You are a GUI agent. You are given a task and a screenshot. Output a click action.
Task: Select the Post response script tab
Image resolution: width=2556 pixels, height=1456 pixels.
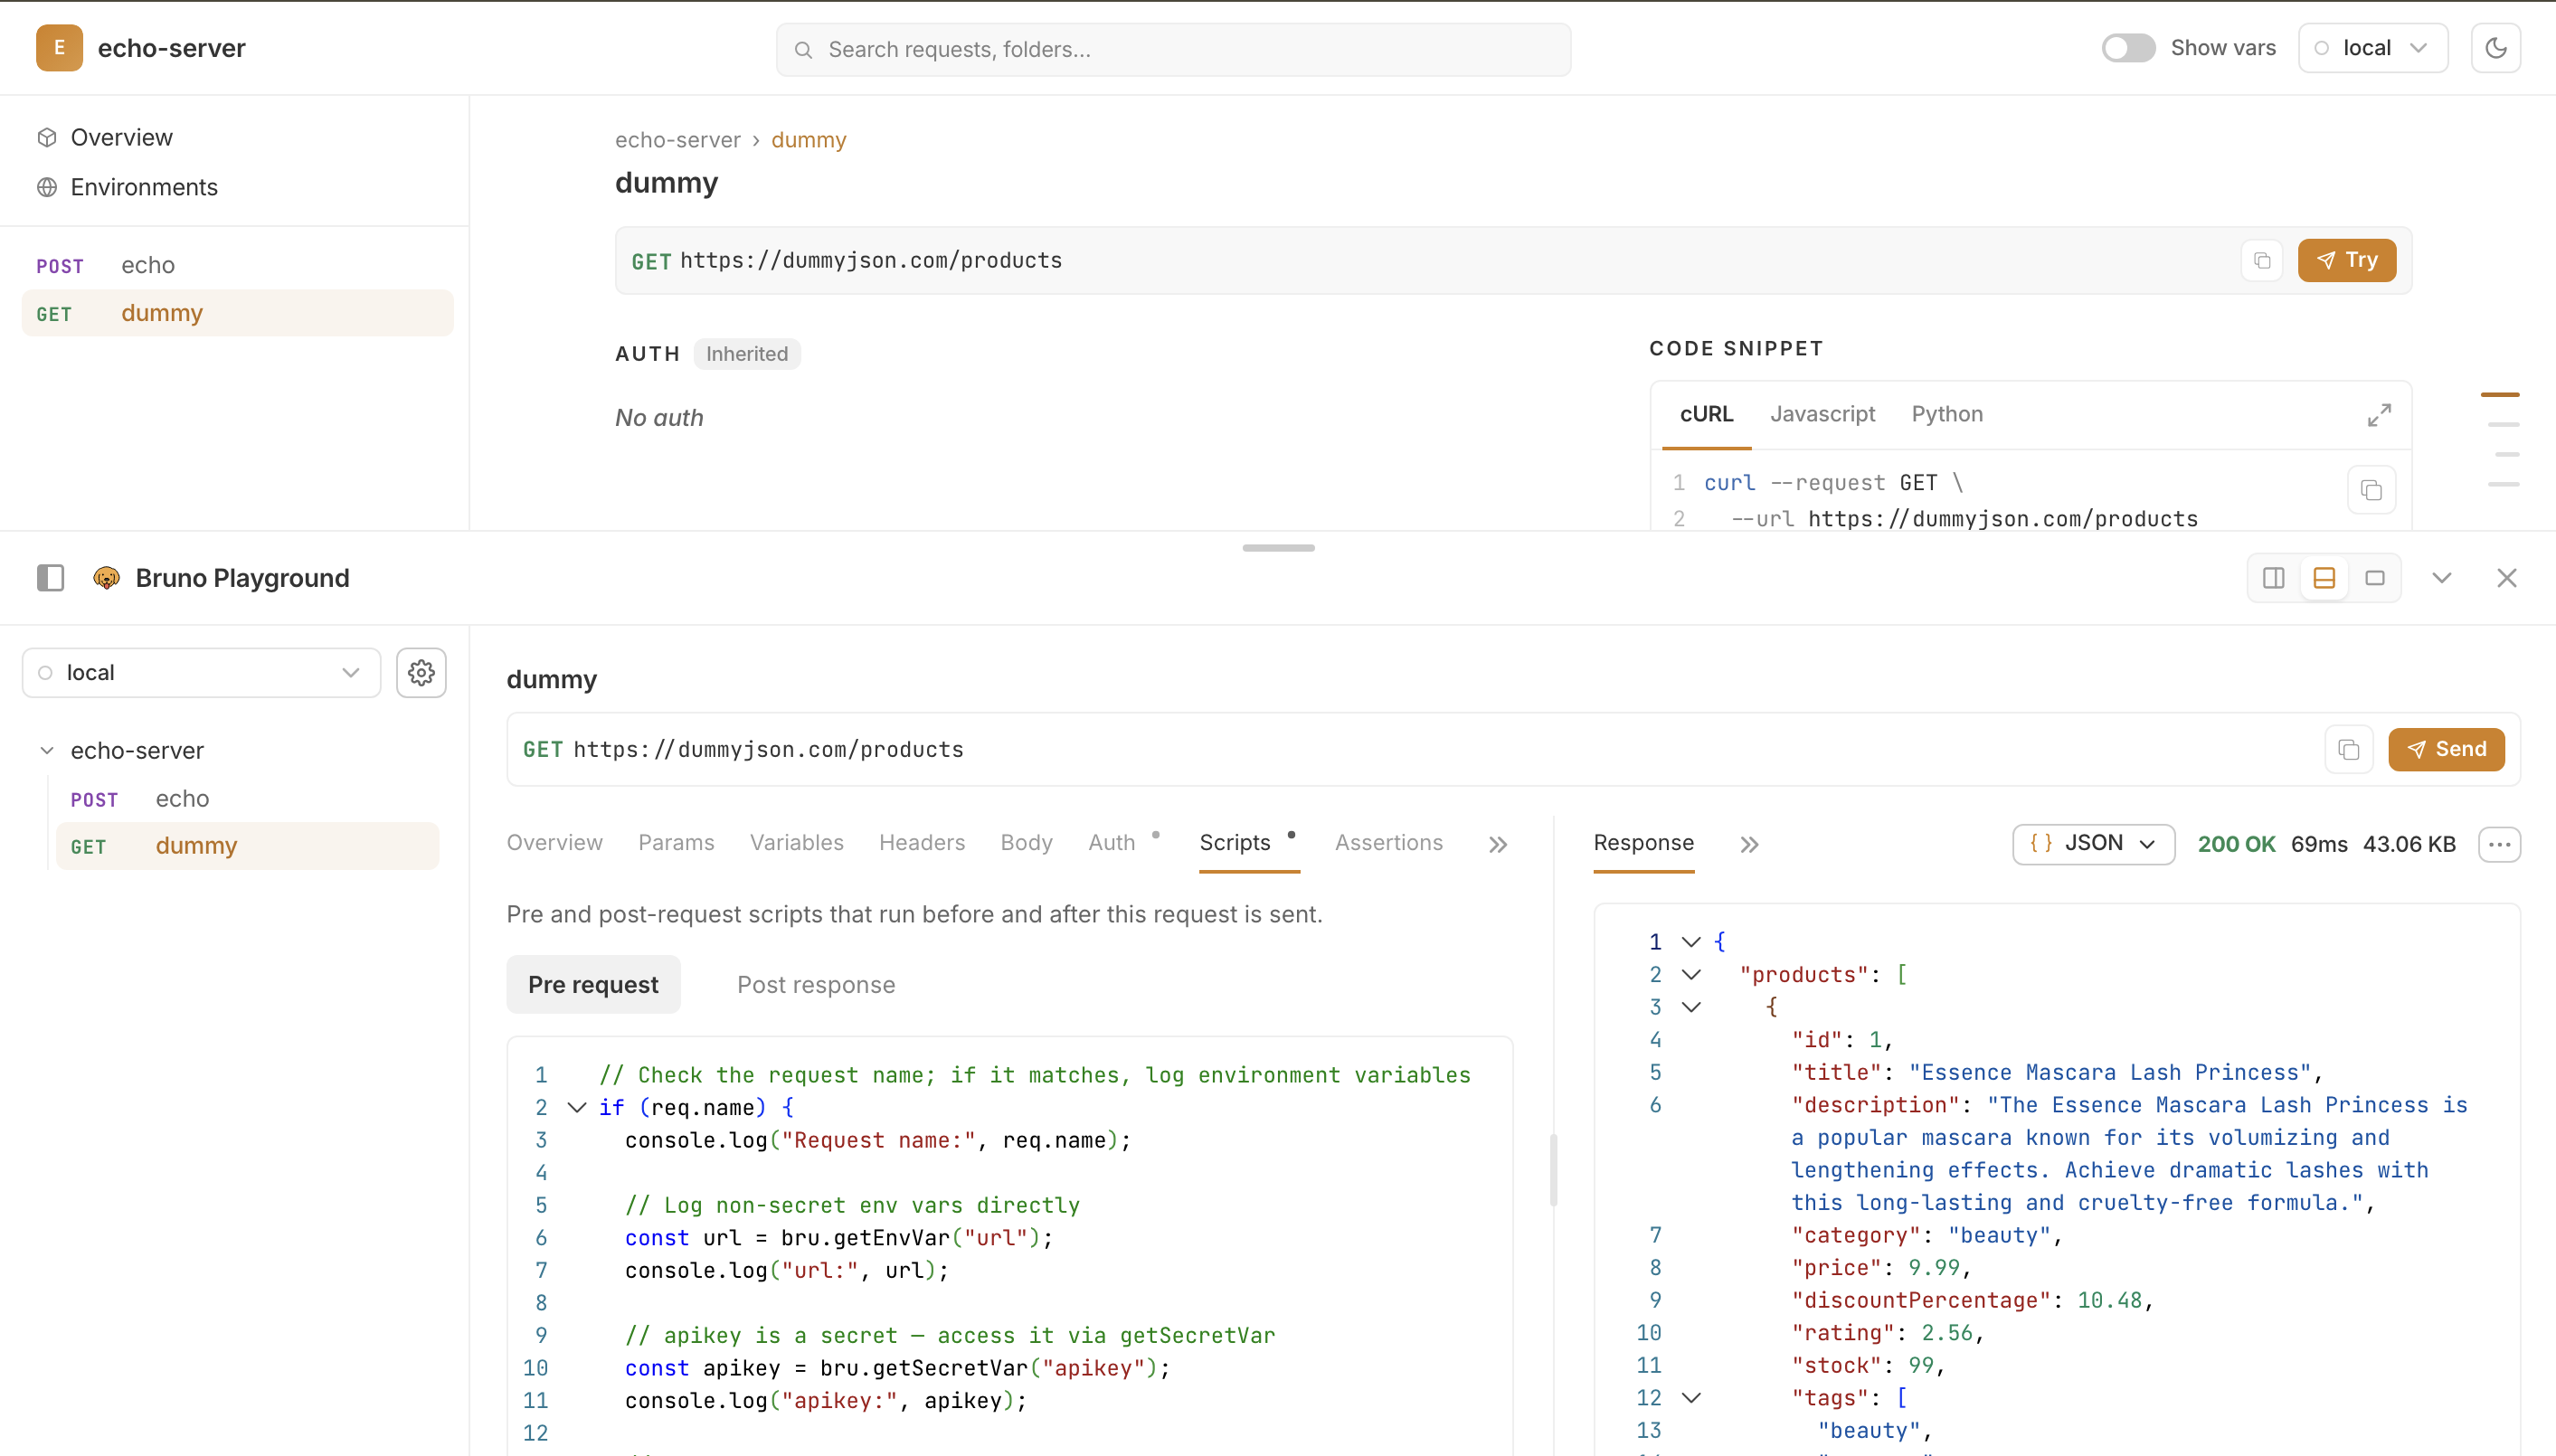(x=816, y=985)
